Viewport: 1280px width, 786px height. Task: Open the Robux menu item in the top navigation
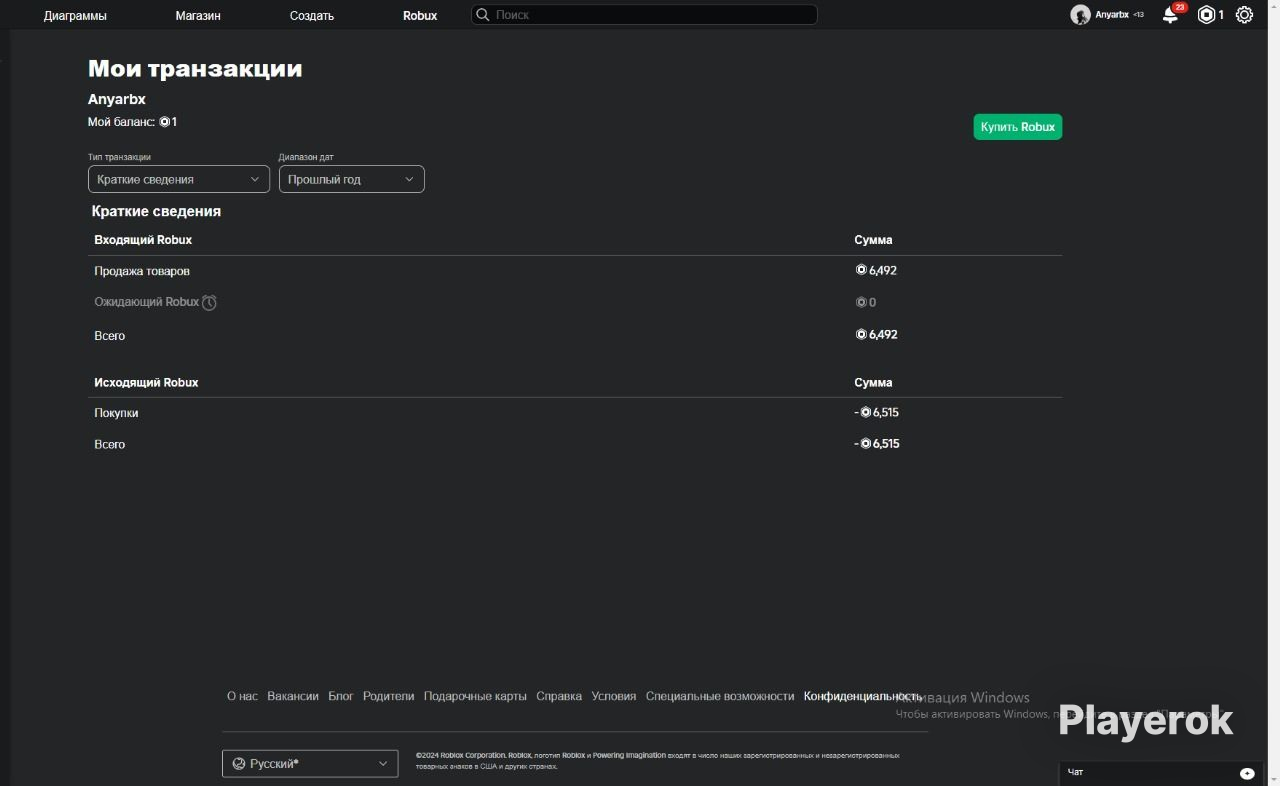tap(420, 16)
